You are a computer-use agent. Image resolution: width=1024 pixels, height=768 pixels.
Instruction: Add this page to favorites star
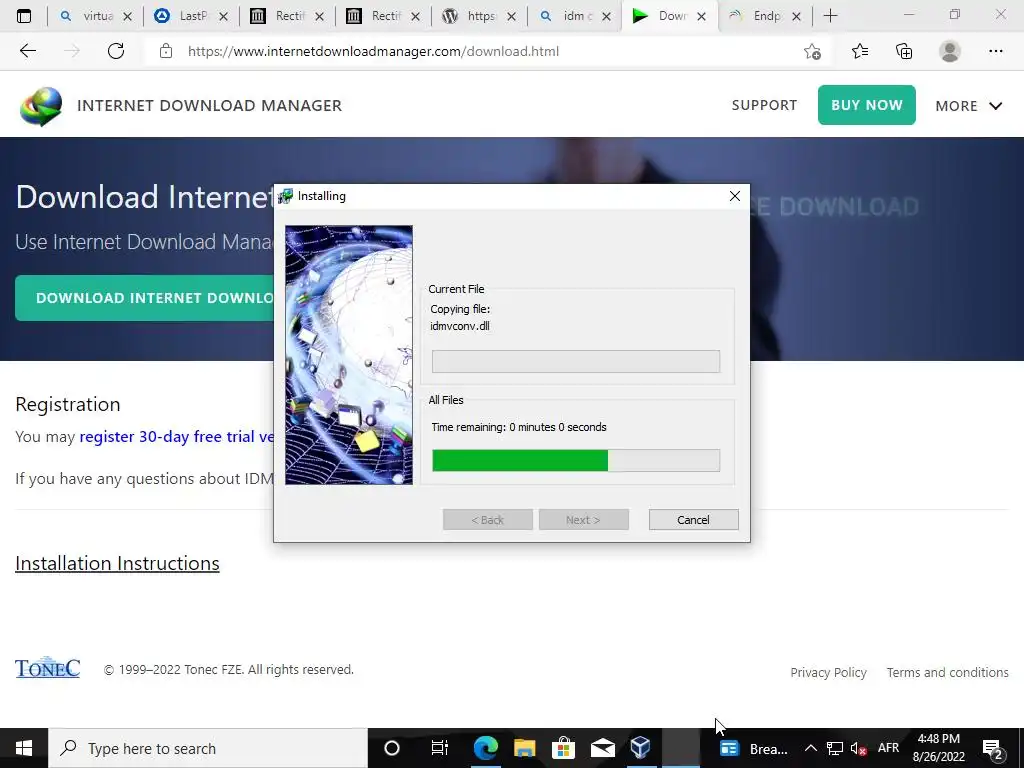(x=812, y=51)
